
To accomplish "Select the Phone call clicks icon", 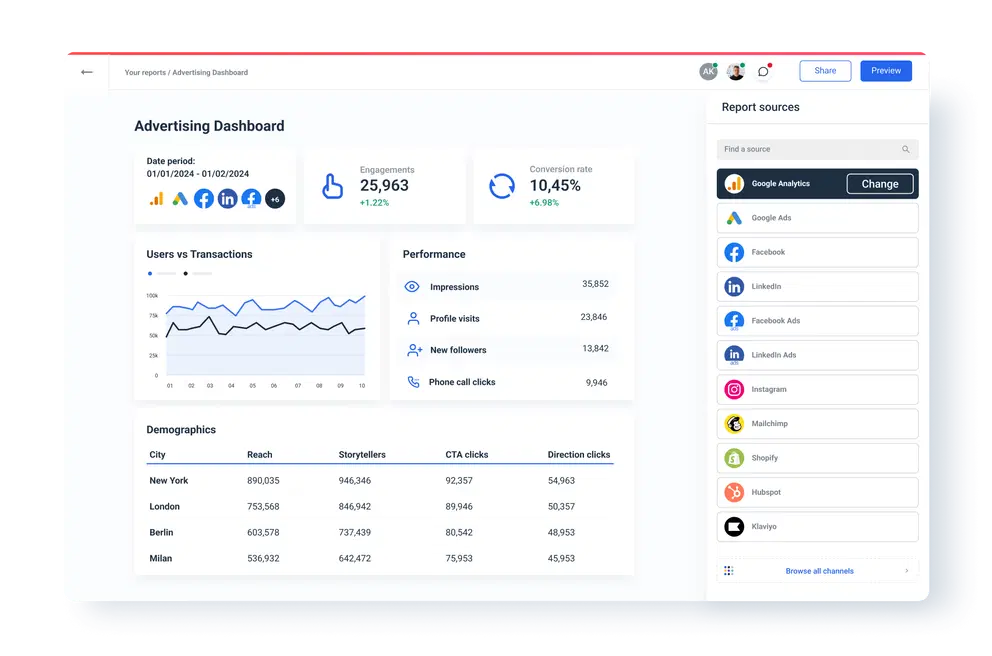I will 411,381.
